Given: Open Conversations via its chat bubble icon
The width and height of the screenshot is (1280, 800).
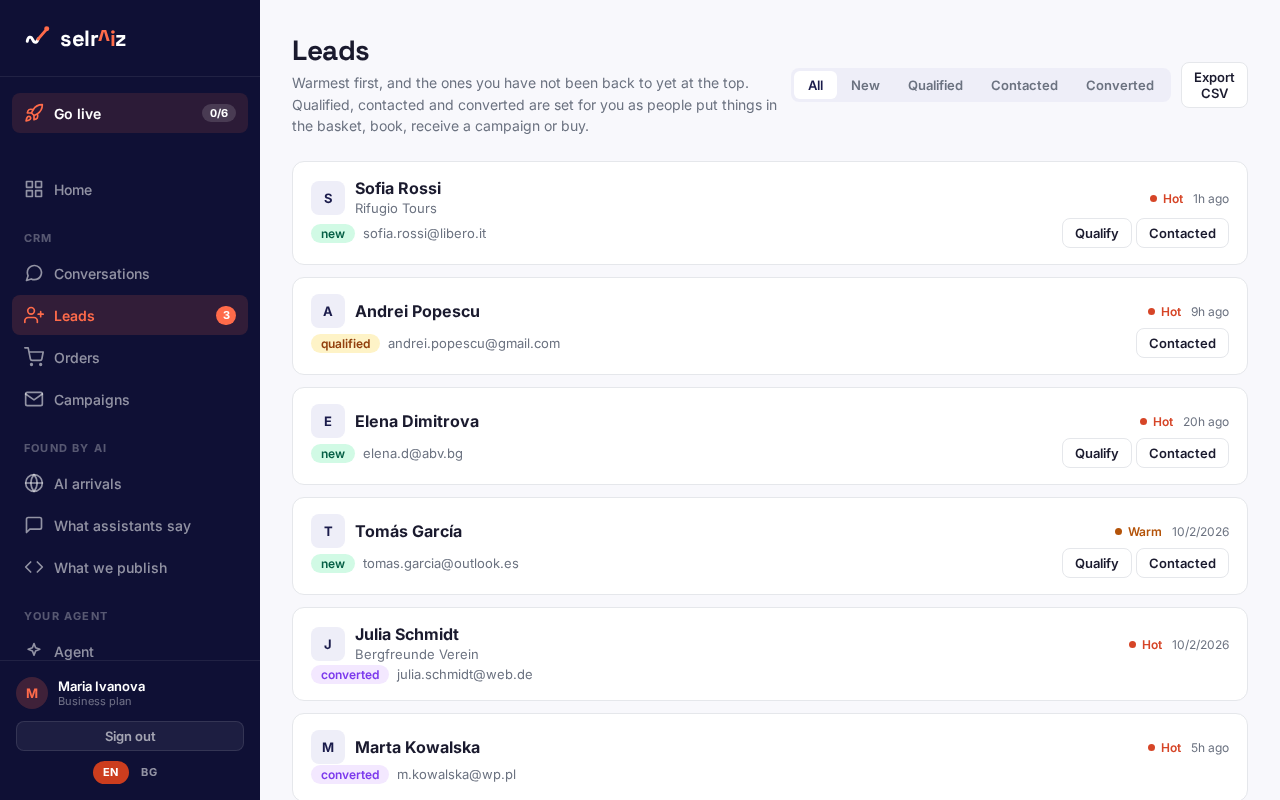Looking at the screenshot, I should tap(34, 273).
